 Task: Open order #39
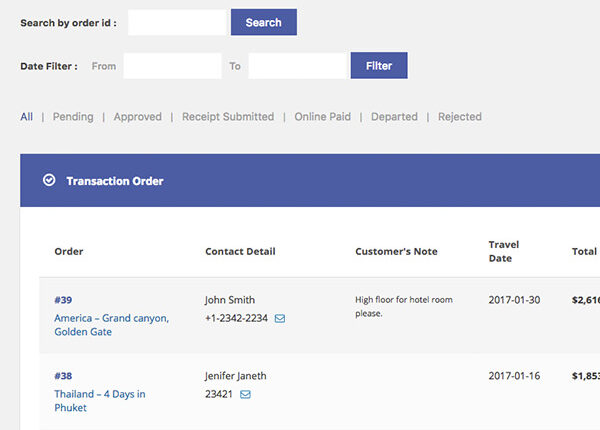(x=63, y=300)
